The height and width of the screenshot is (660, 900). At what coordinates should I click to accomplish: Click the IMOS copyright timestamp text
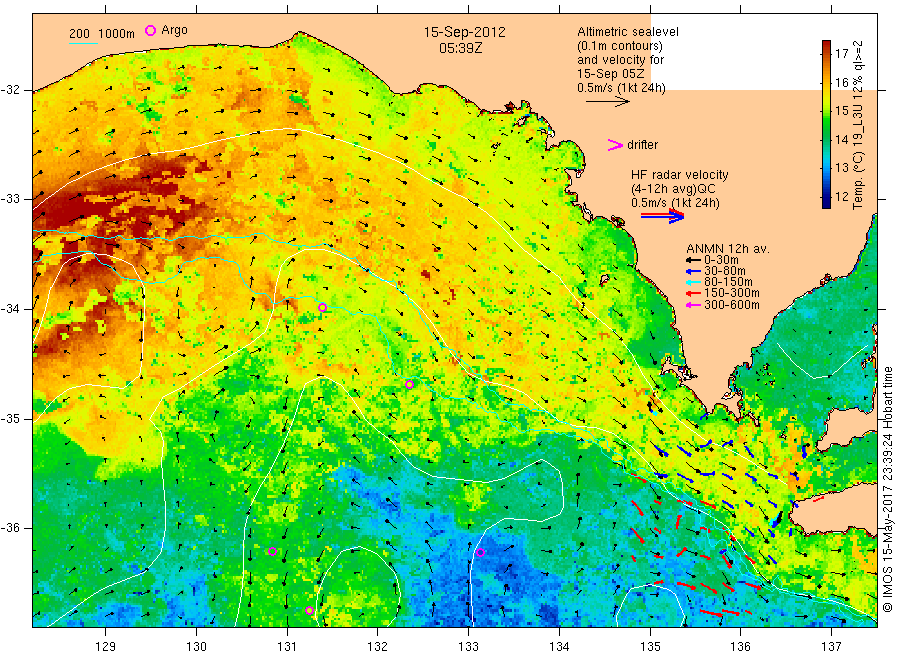(888, 491)
